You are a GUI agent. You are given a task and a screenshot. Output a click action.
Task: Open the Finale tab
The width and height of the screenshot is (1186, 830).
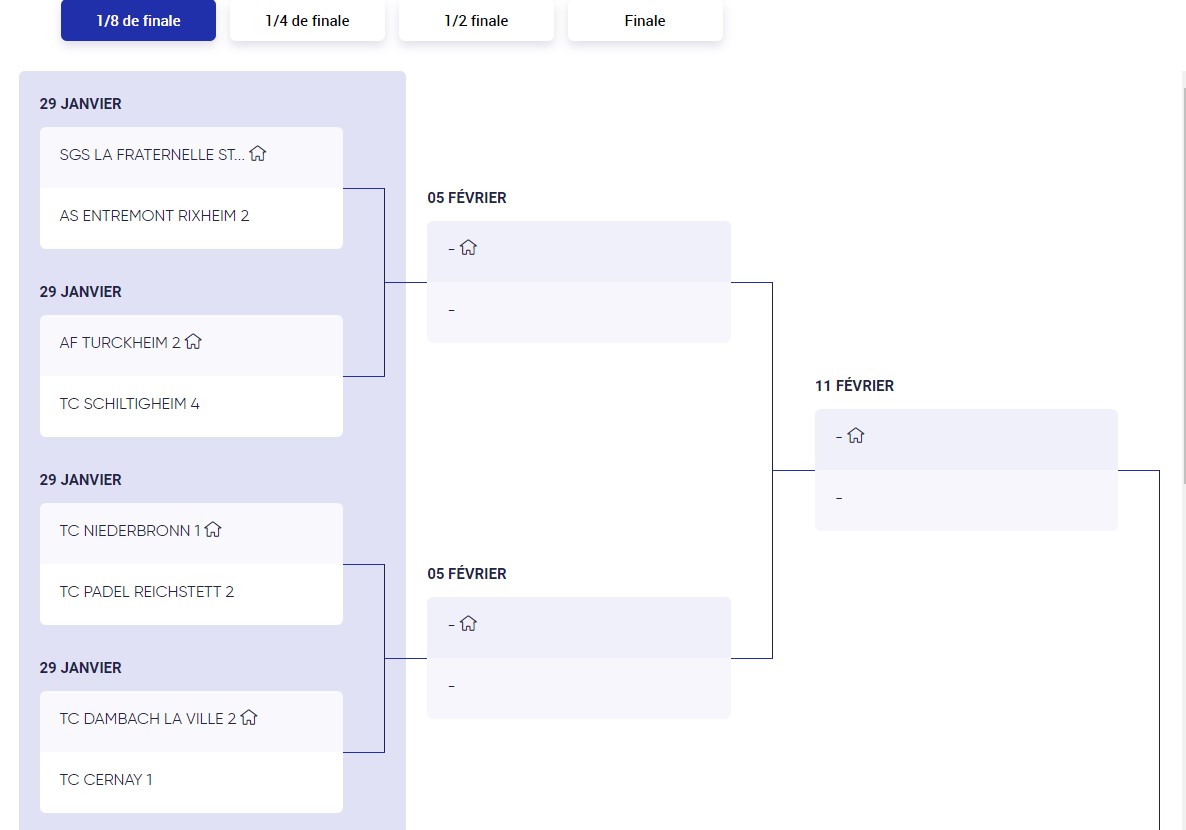click(645, 20)
